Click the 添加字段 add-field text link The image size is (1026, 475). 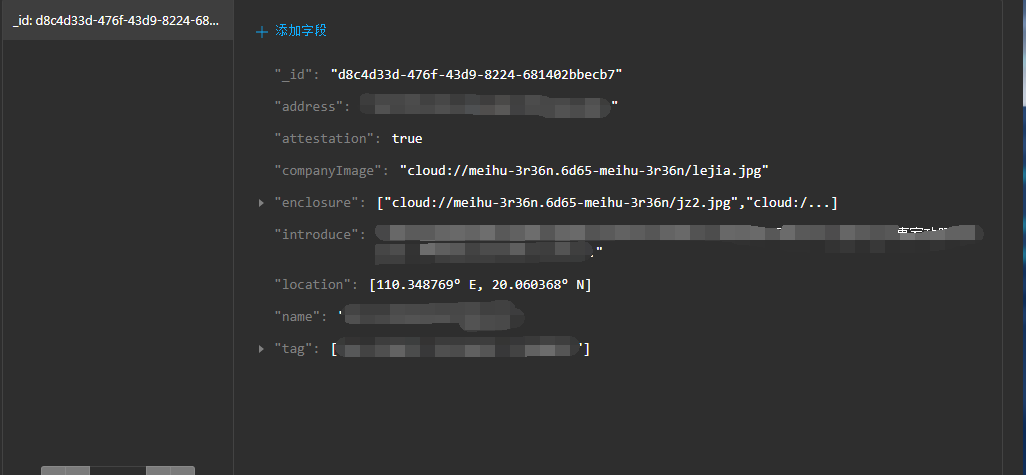301,32
